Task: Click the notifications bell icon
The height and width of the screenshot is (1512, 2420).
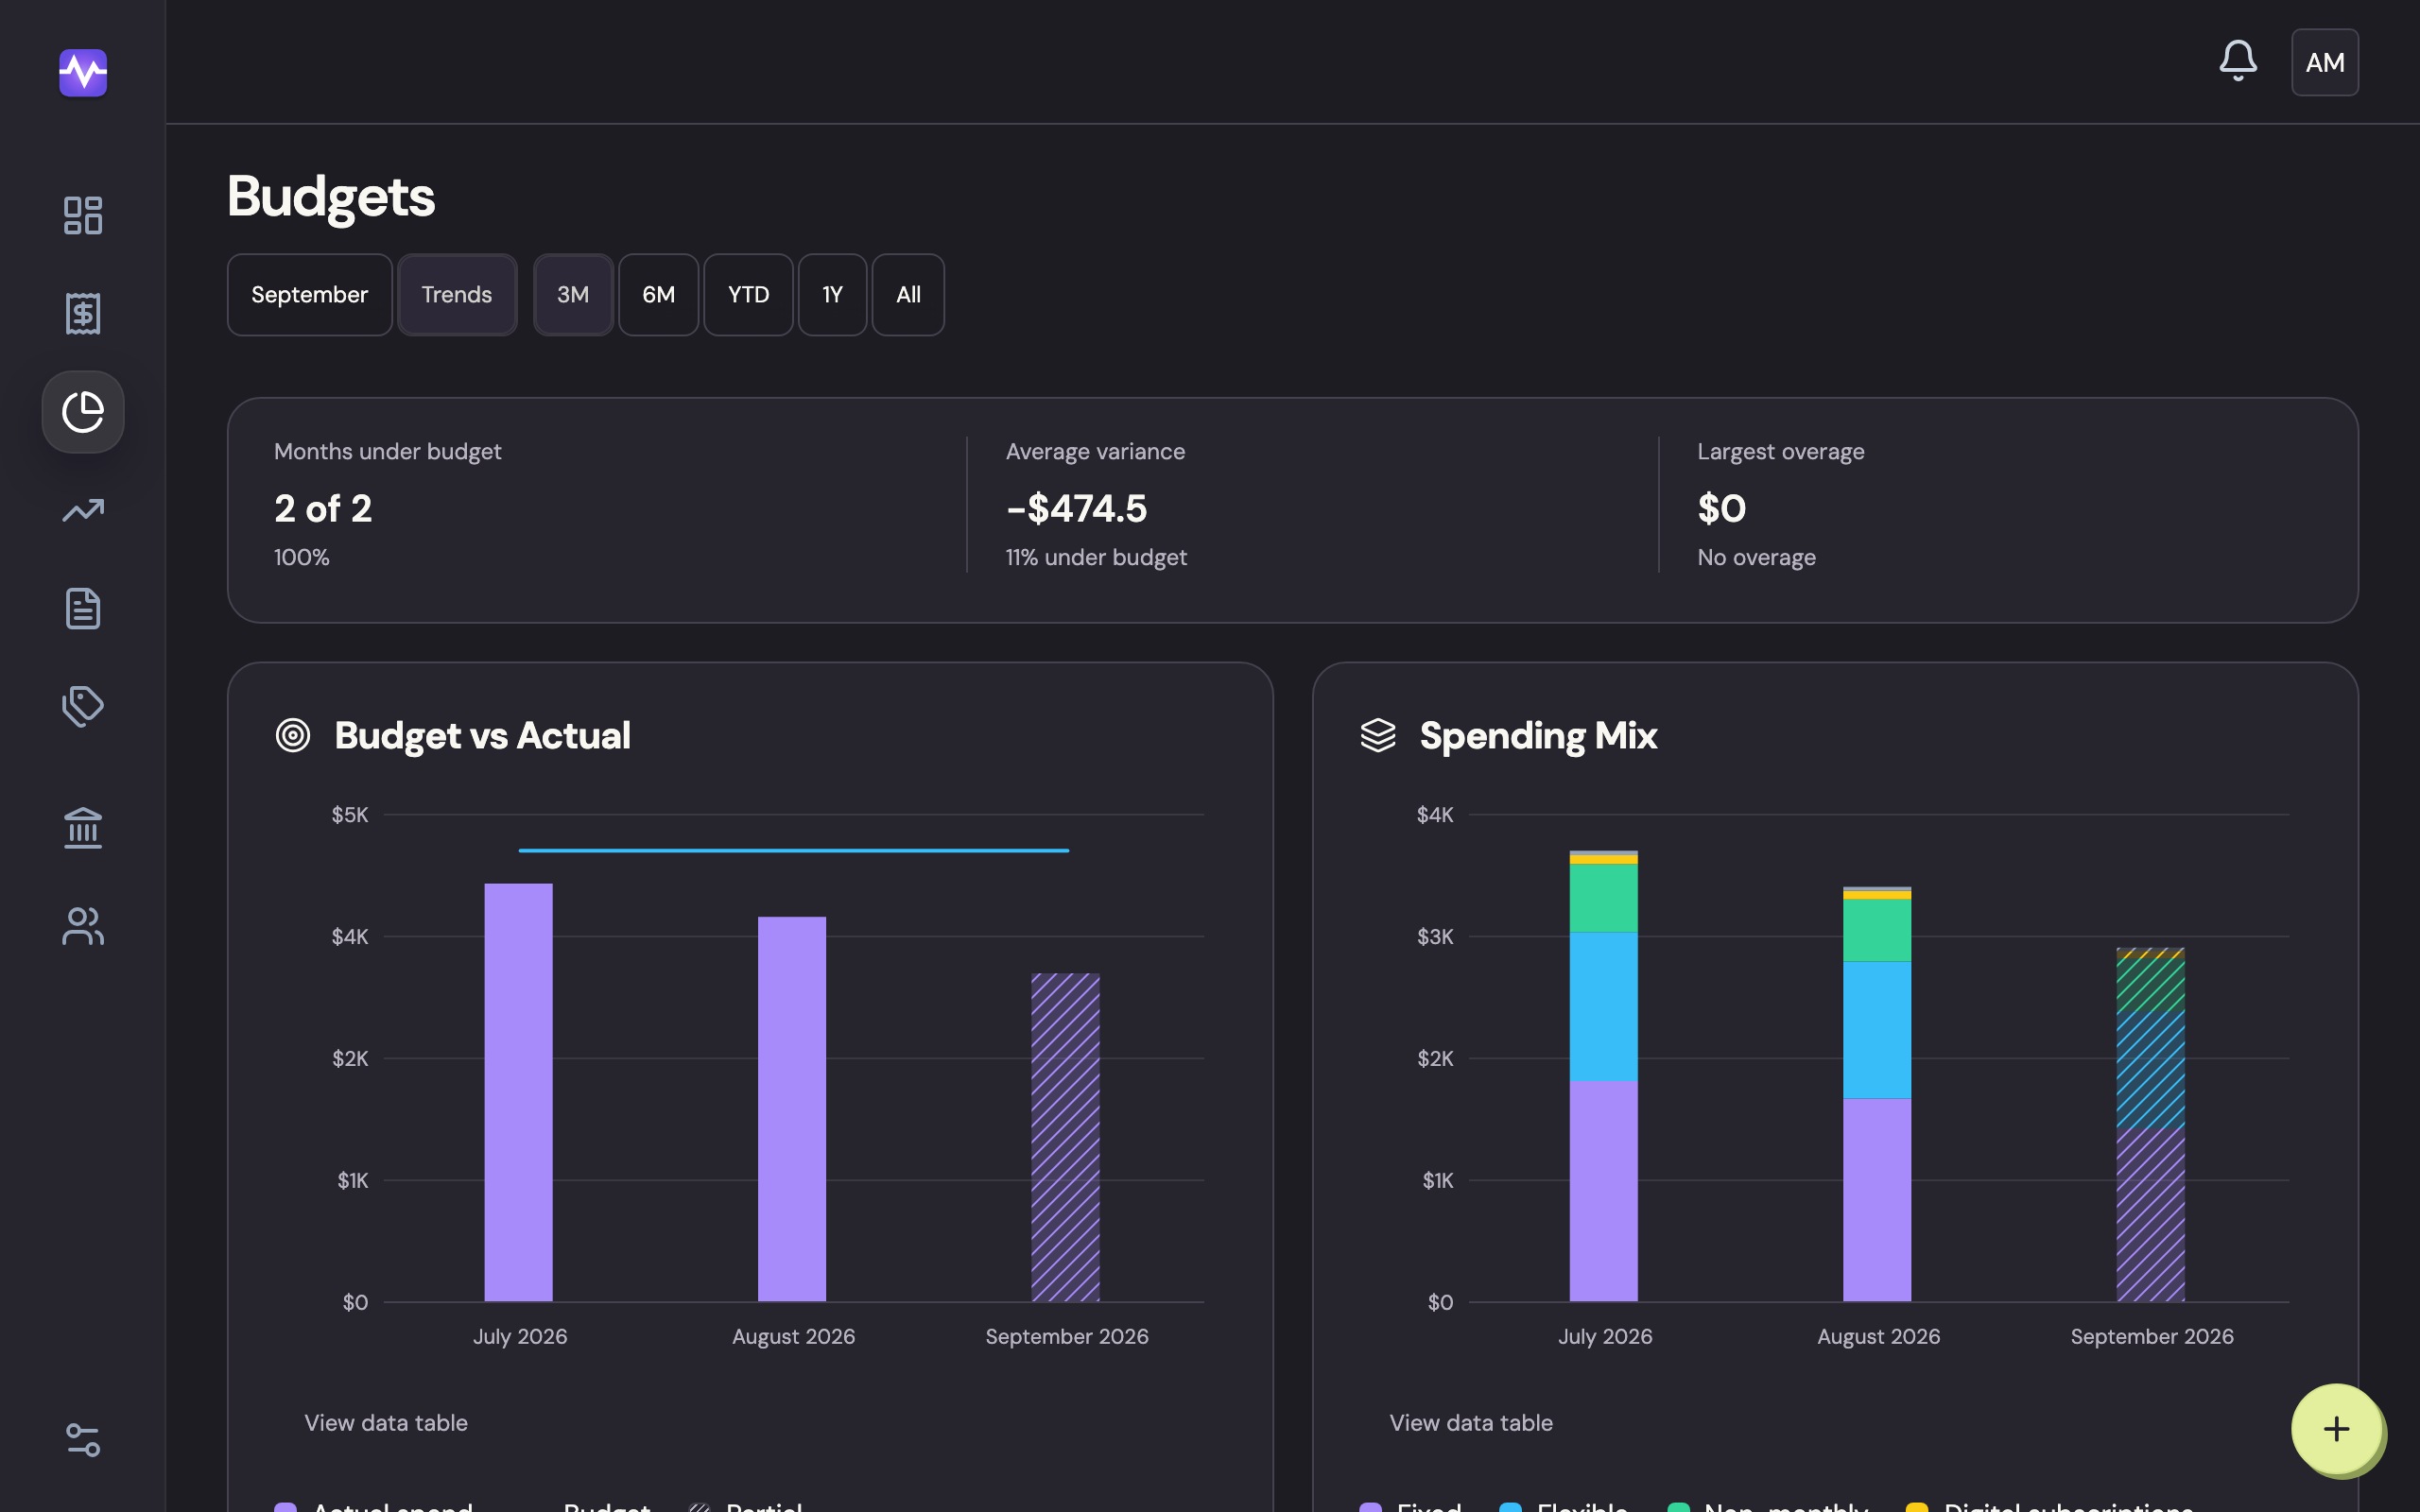Action: (2238, 62)
